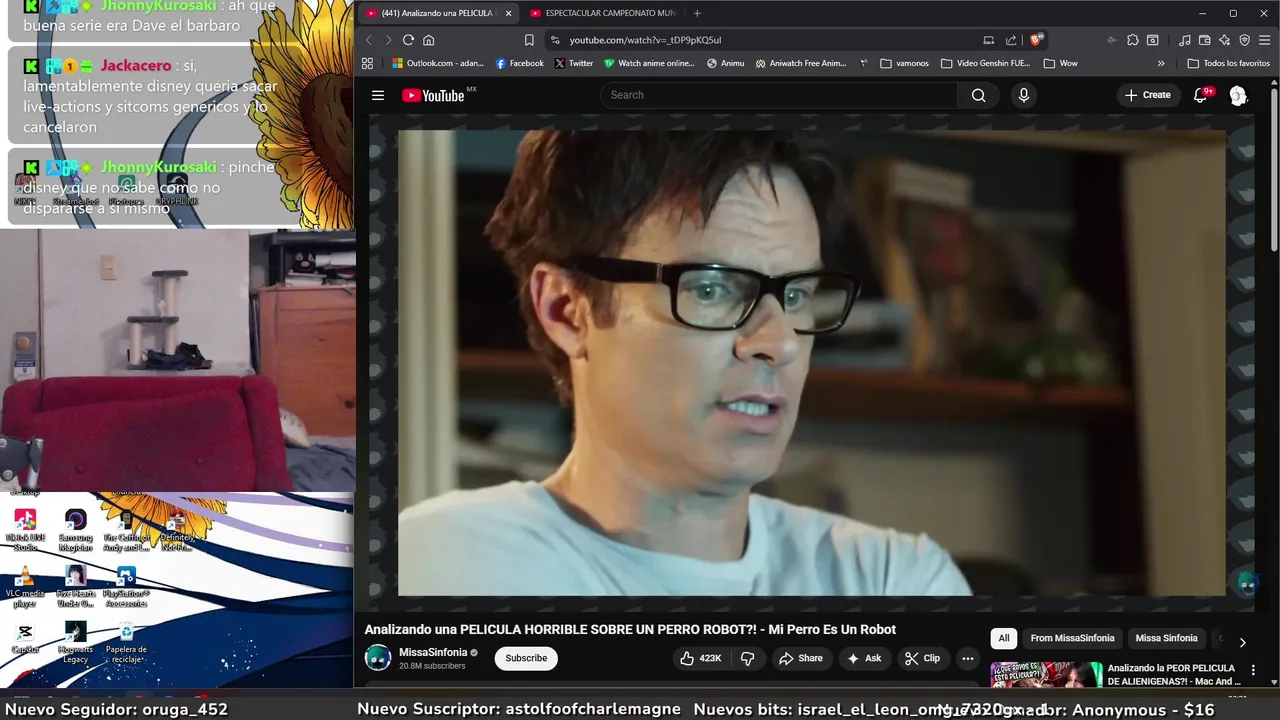
Task: Open YouTube notifications bell
Action: pyautogui.click(x=1201, y=95)
